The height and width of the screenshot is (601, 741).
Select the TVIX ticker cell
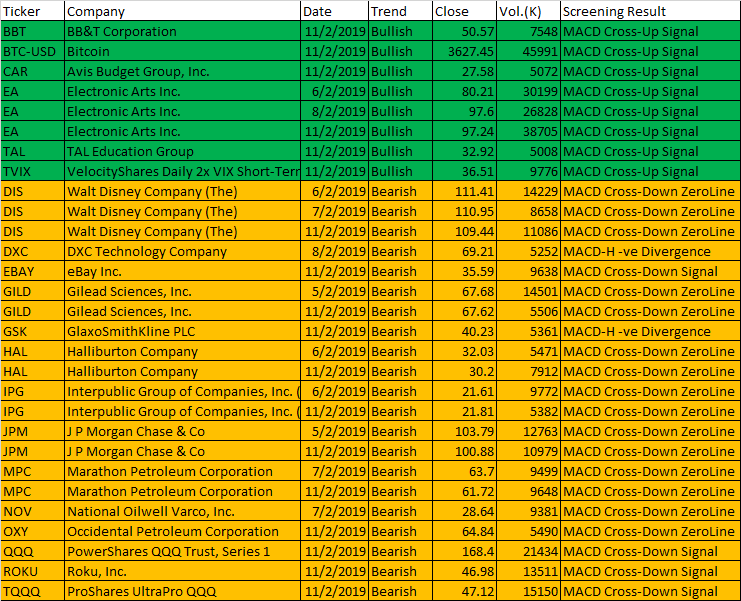point(32,171)
